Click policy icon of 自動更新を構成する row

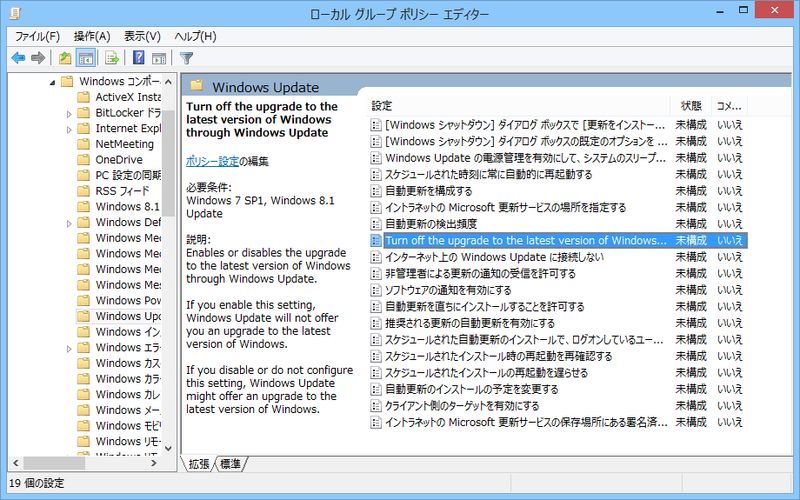(376, 191)
